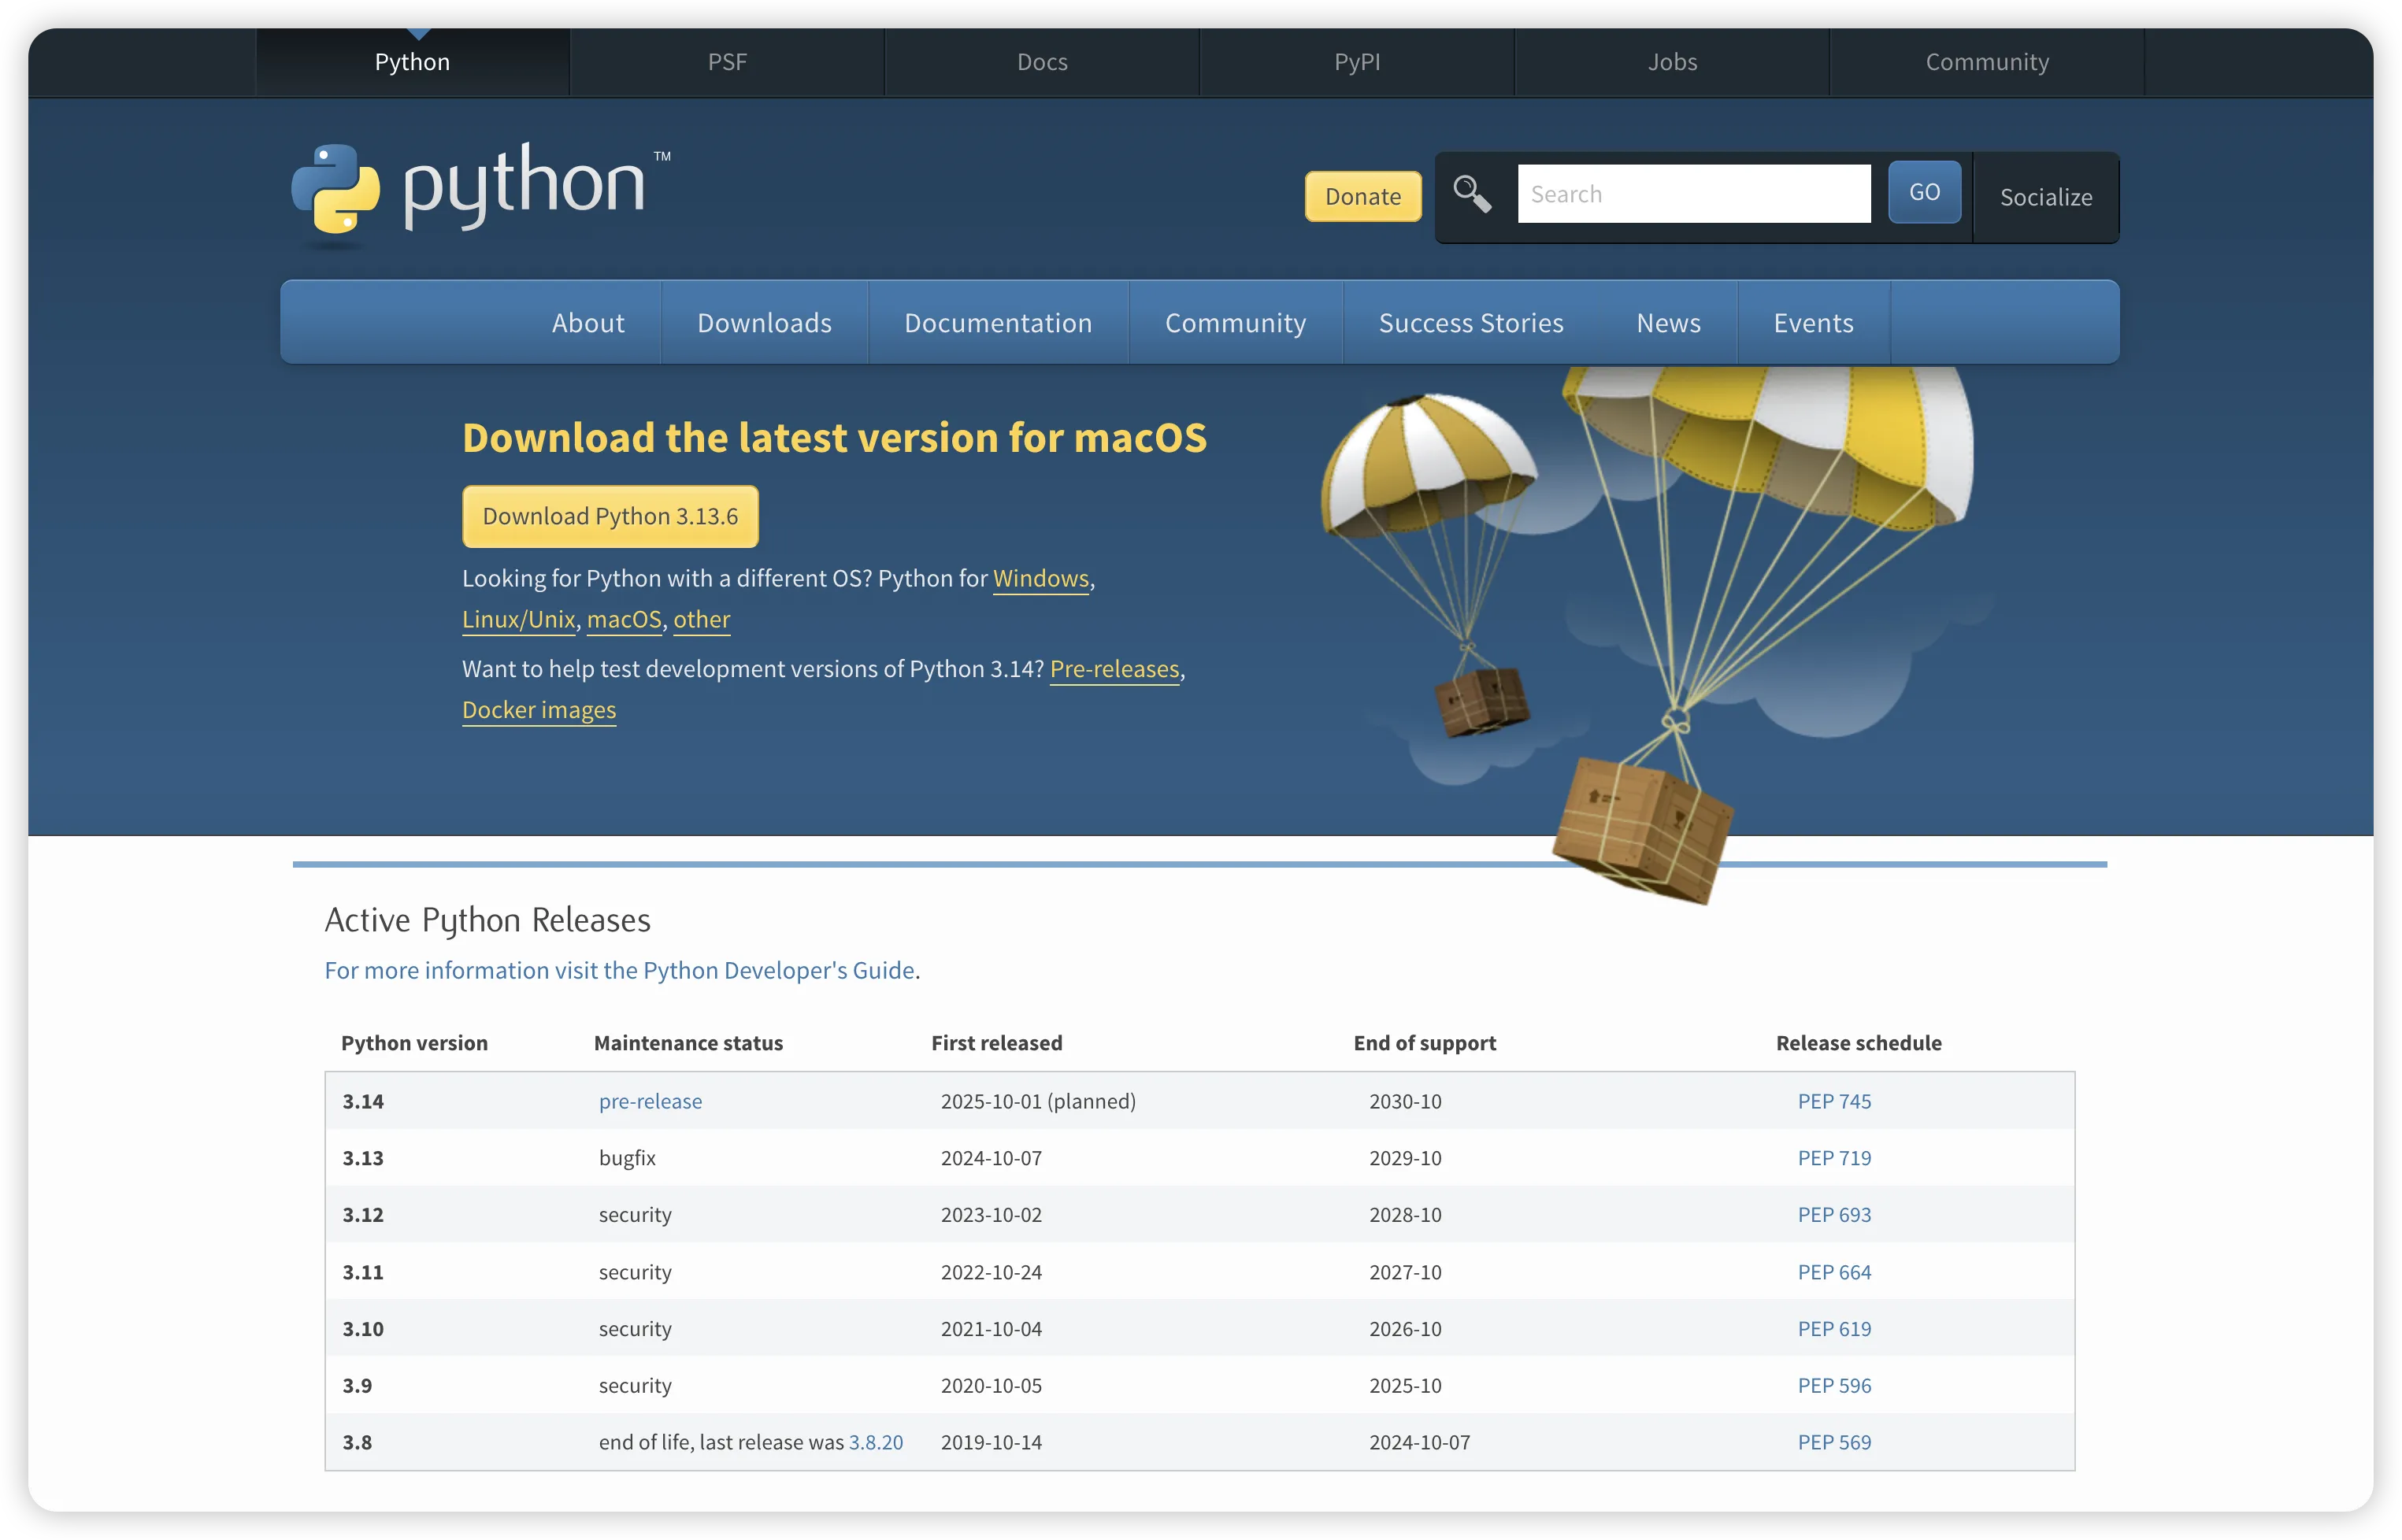This screenshot has width=2402, height=1540.
Task: Open the Socialize dropdown menu
Action: (2045, 197)
